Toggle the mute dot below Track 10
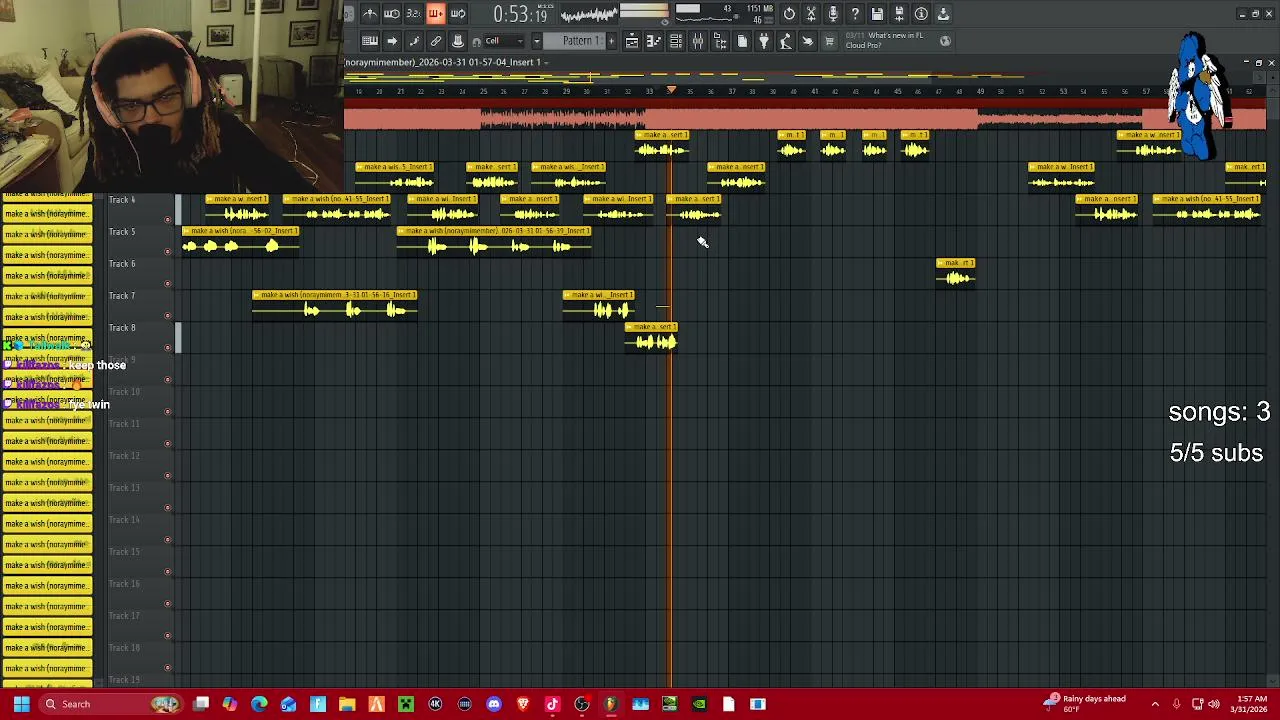The height and width of the screenshot is (720, 1280). 167,411
